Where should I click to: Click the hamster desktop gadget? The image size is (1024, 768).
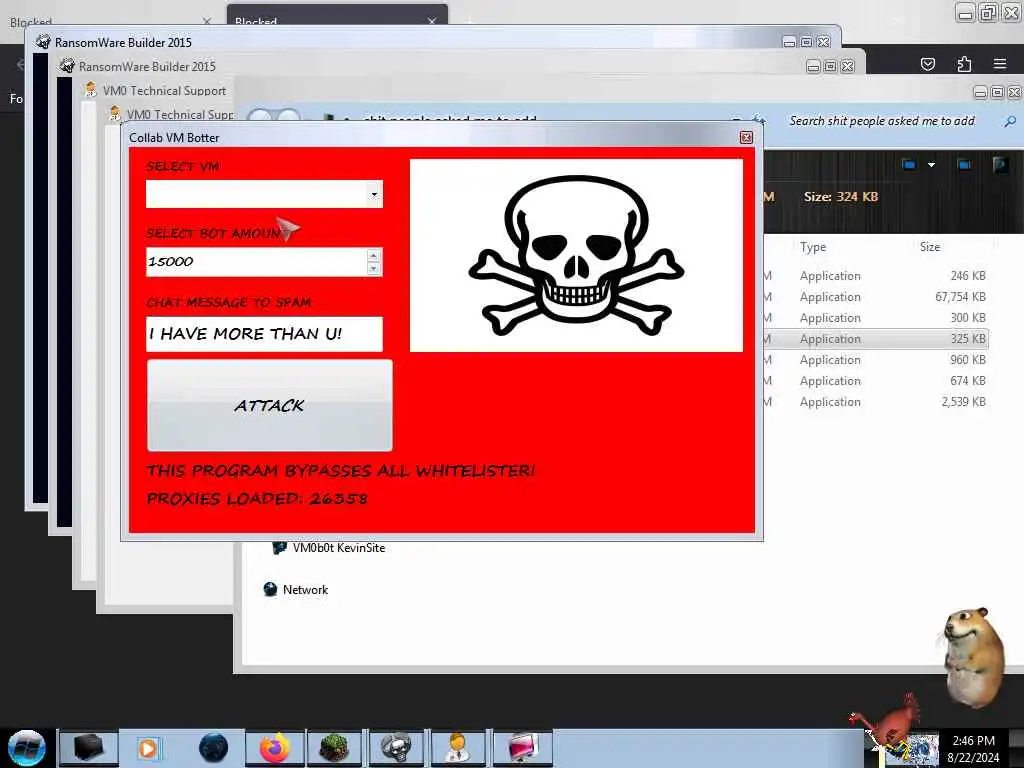pyautogui.click(x=972, y=658)
